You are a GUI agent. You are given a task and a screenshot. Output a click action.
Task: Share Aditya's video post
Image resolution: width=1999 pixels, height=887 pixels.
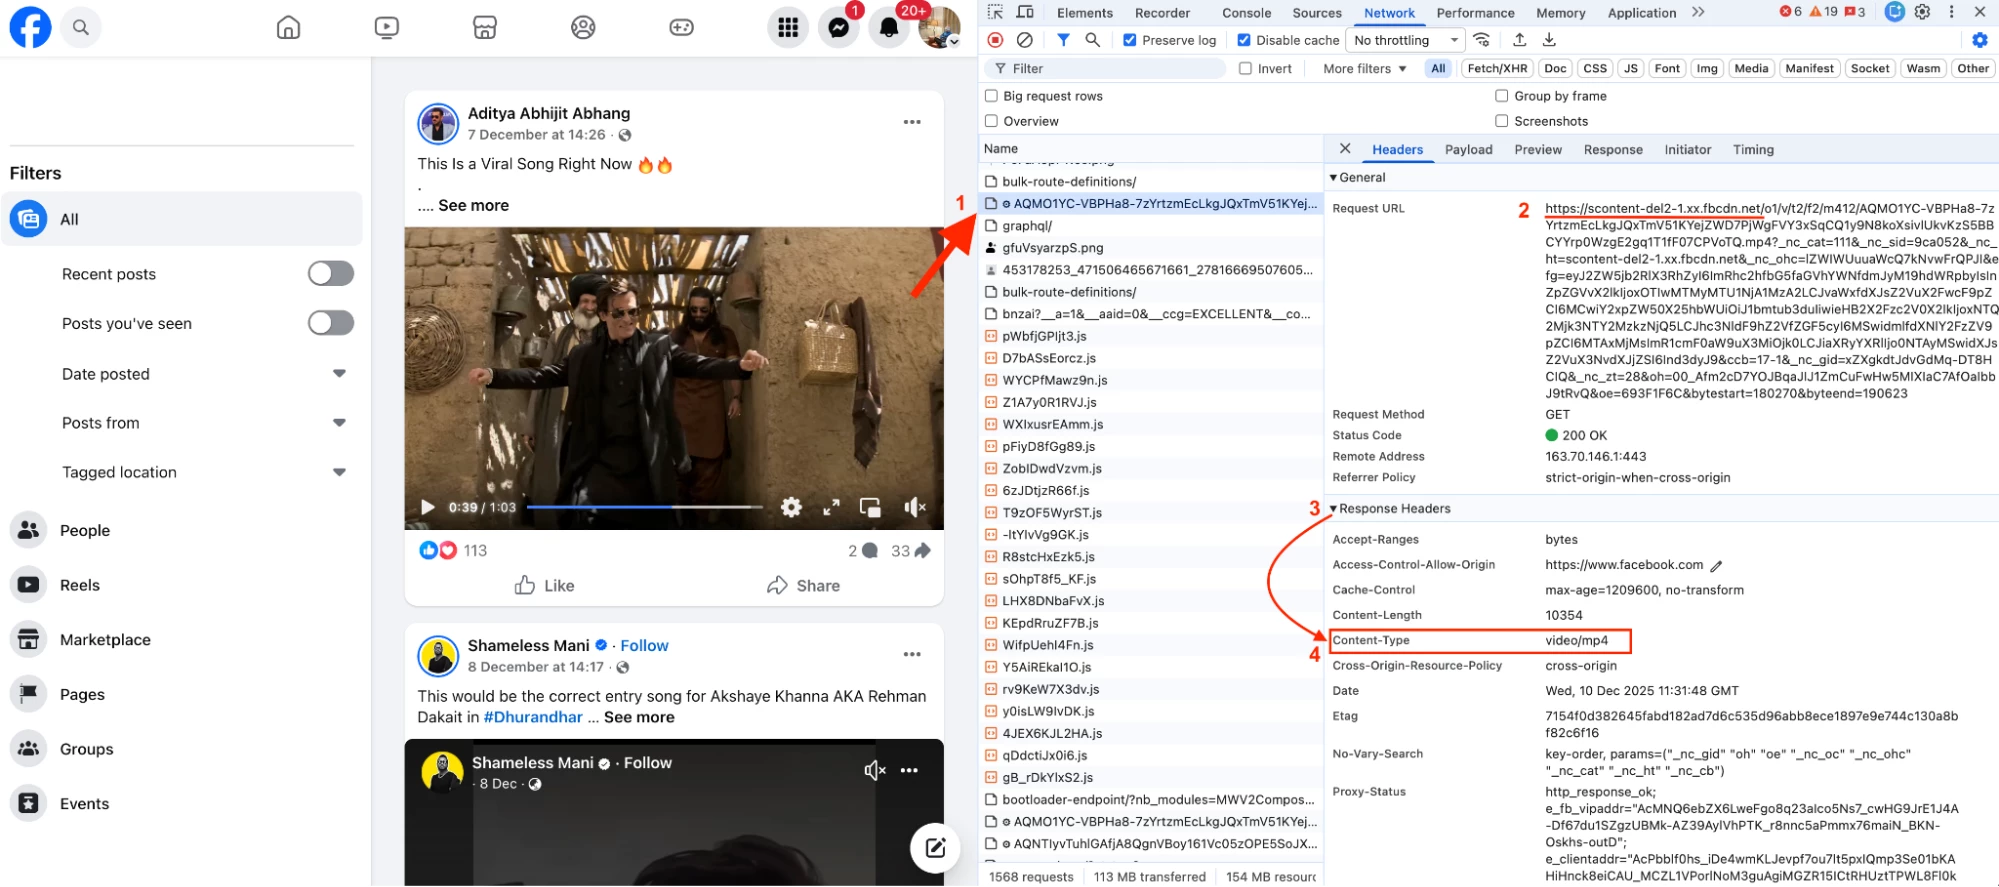click(x=803, y=585)
